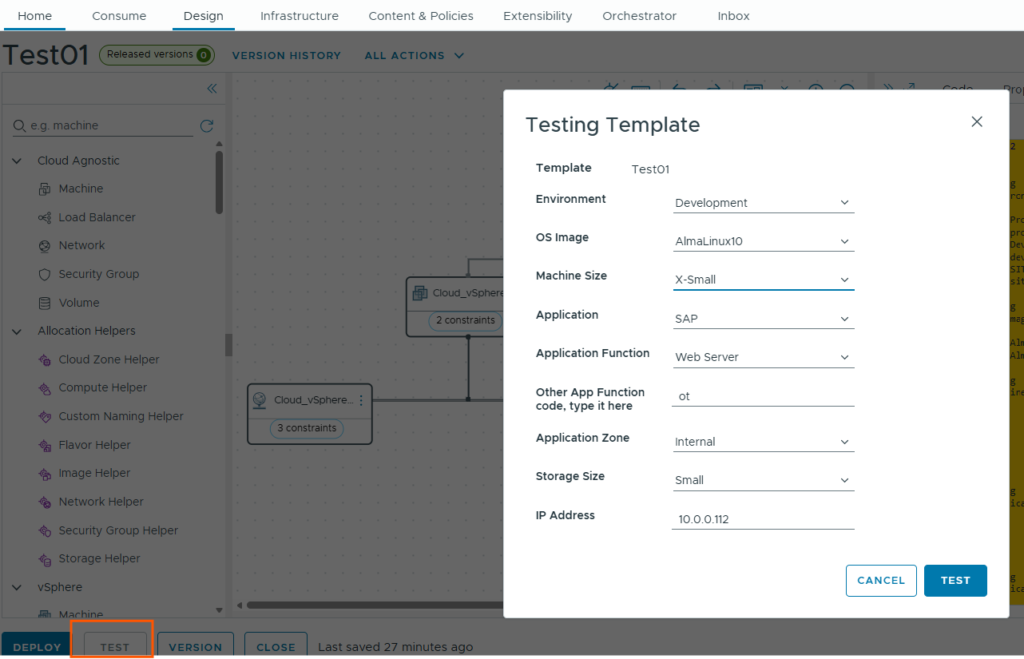Click the Load Balancer resource icon
Screen dimensions: 1024x659
click(x=44, y=217)
